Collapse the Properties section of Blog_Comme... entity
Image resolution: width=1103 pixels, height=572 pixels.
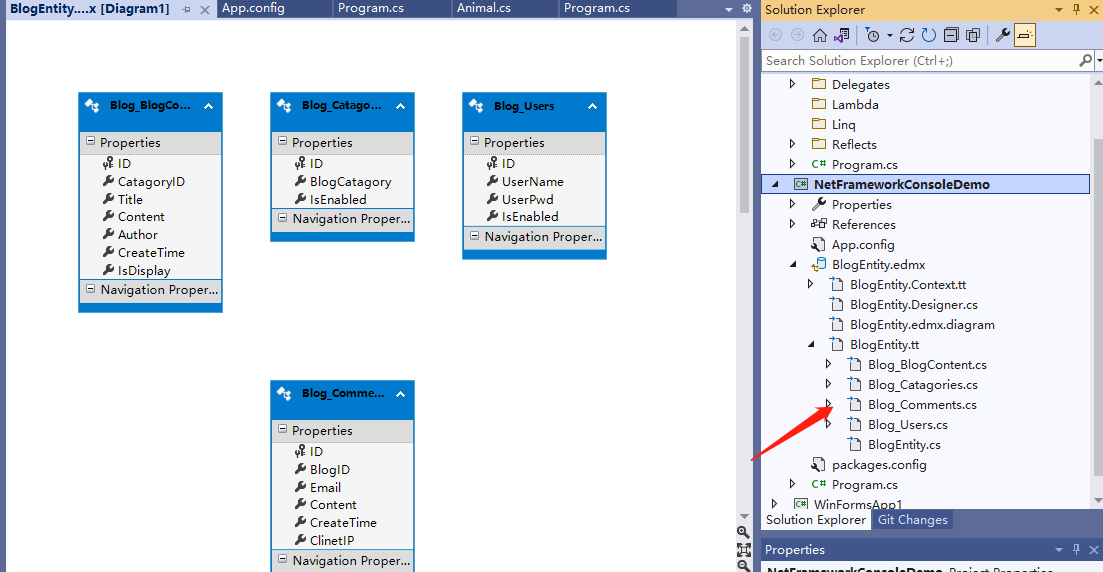282,429
